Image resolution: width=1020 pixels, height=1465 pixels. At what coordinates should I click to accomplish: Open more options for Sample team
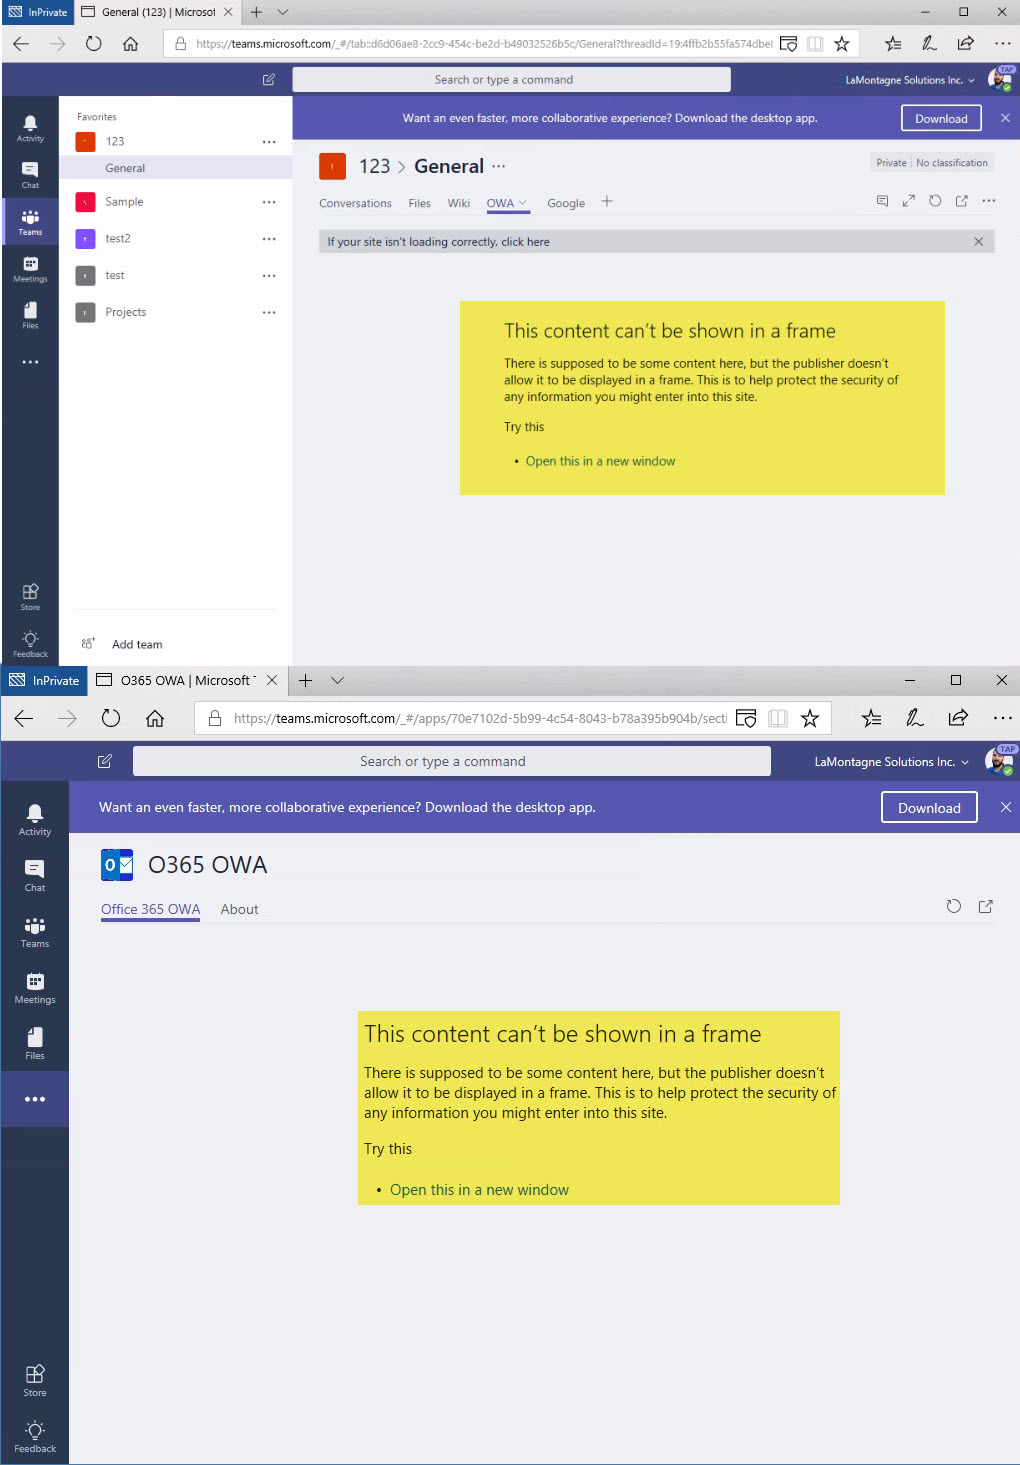click(x=269, y=202)
